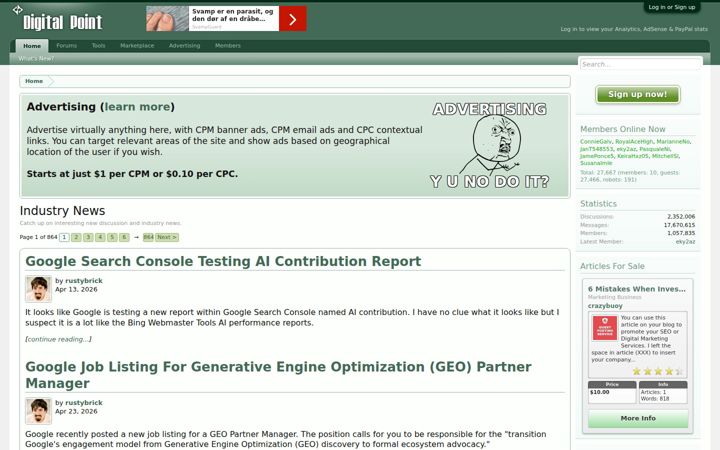Click latest member eky2az in Statistics
Viewport: 720px width, 450px height.
tap(685, 242)
